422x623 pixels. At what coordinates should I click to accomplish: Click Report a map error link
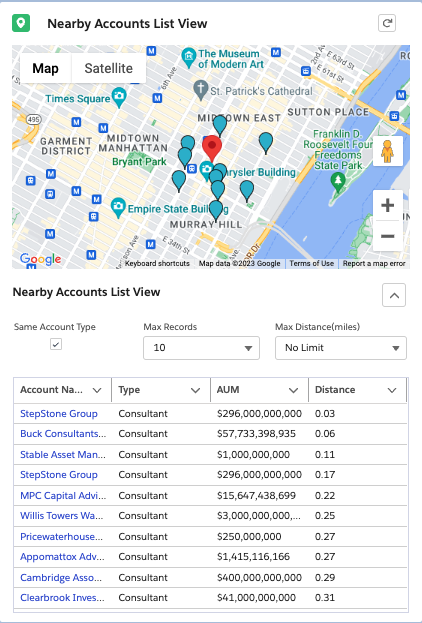coord(374,263)
